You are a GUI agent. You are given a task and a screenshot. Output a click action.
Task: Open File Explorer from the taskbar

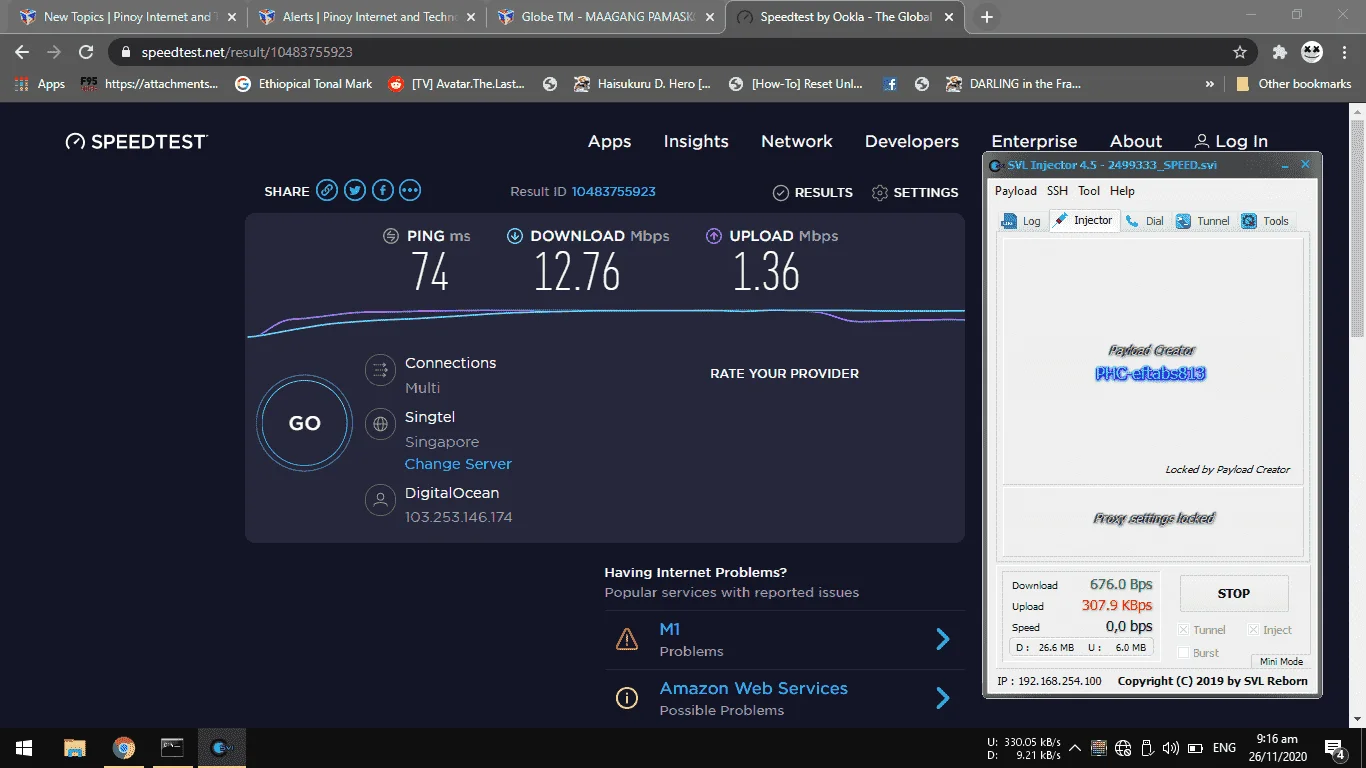75,748
